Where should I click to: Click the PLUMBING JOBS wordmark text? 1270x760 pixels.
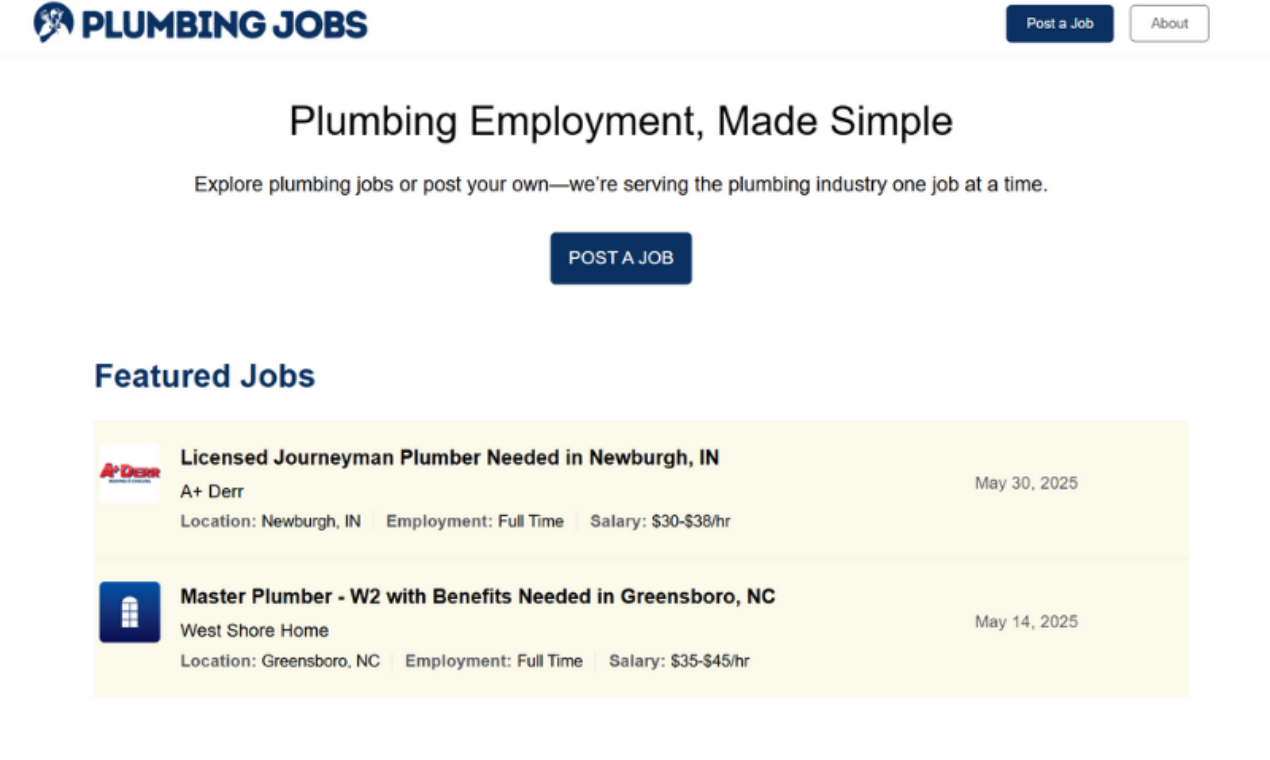pyautogui.click(x=225, y=23)
